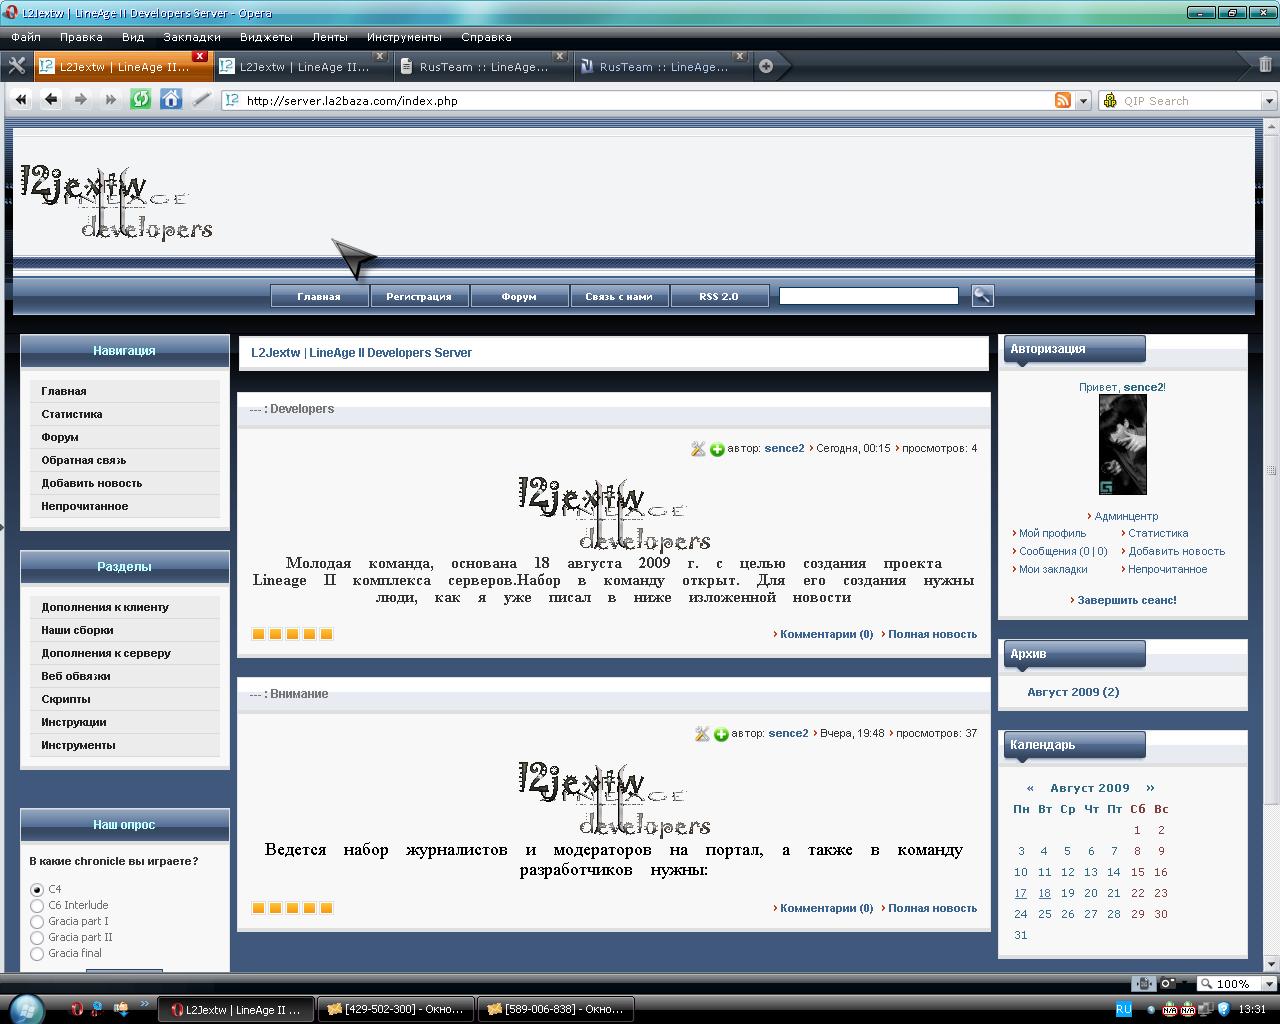Viewport: 1280px width, 1024px height.
Task: Select the Gracia part II poll option
Action: (37, 937)
